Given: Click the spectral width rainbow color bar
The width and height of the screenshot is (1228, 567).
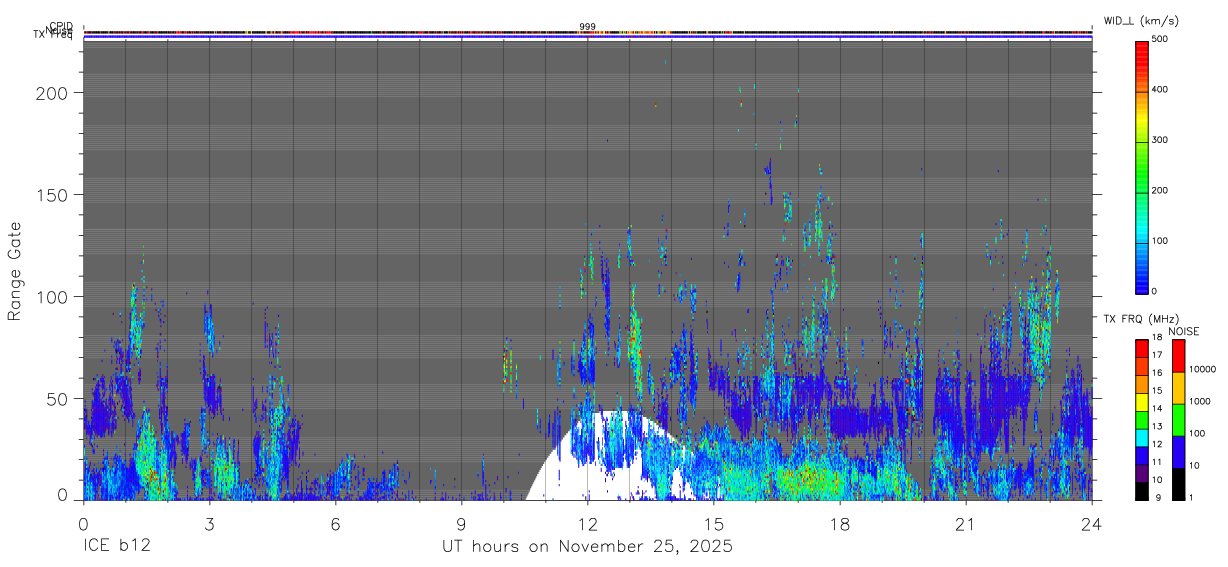Looking at the screenshot, I should pyautogui.click(x=1142, y=166).
